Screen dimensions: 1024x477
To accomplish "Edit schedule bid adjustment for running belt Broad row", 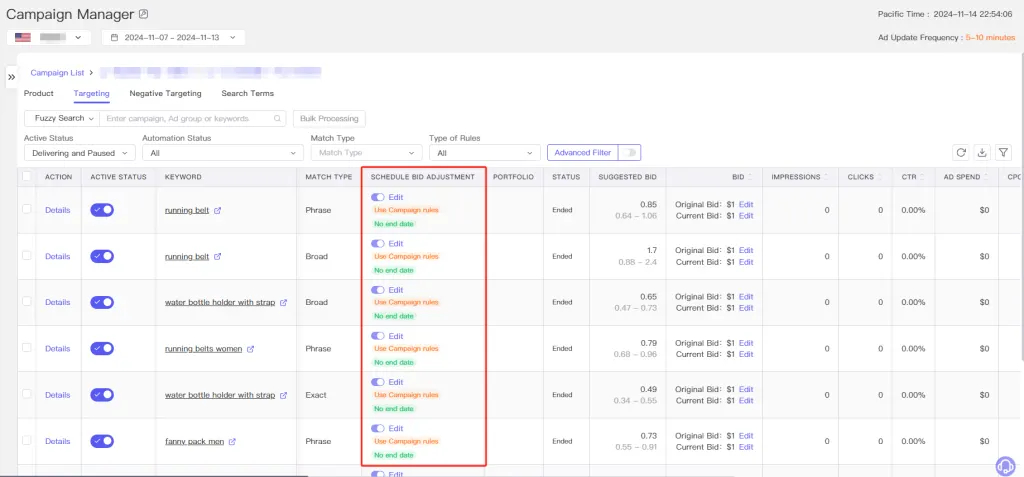I will [396, 243].
